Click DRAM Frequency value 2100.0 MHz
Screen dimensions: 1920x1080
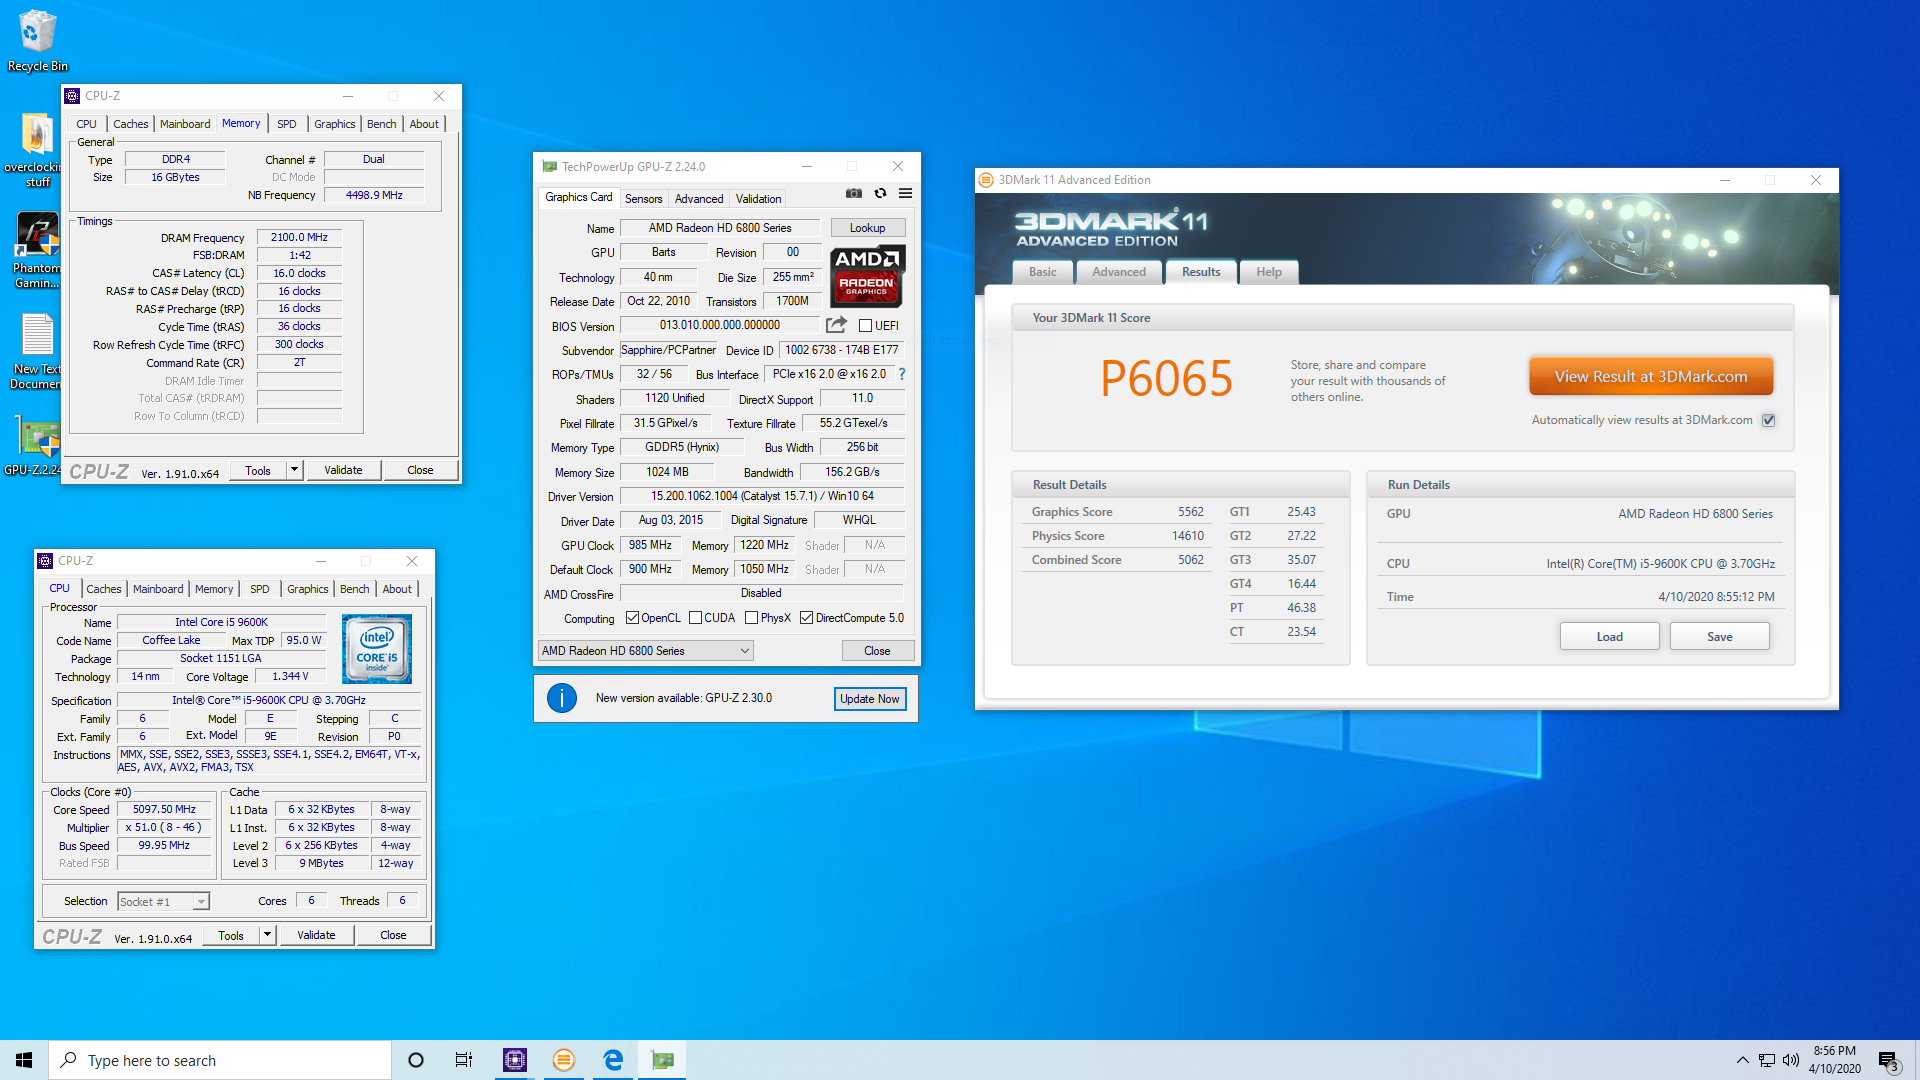click(x=299, y=238)
